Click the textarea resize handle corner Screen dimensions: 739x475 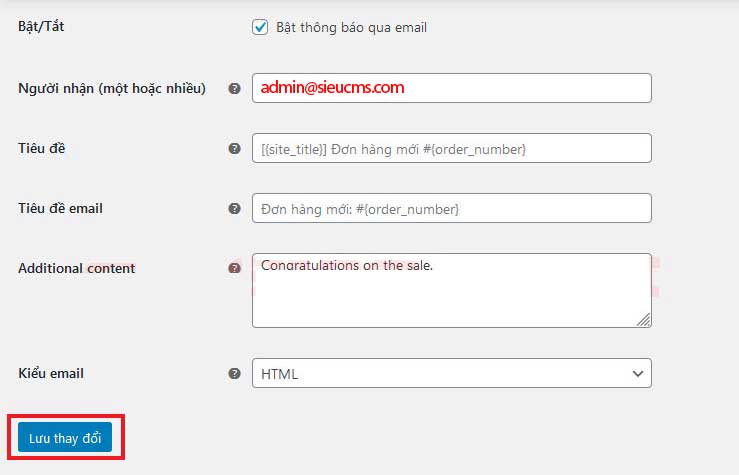pyautogui.click(x=644, y=320)
